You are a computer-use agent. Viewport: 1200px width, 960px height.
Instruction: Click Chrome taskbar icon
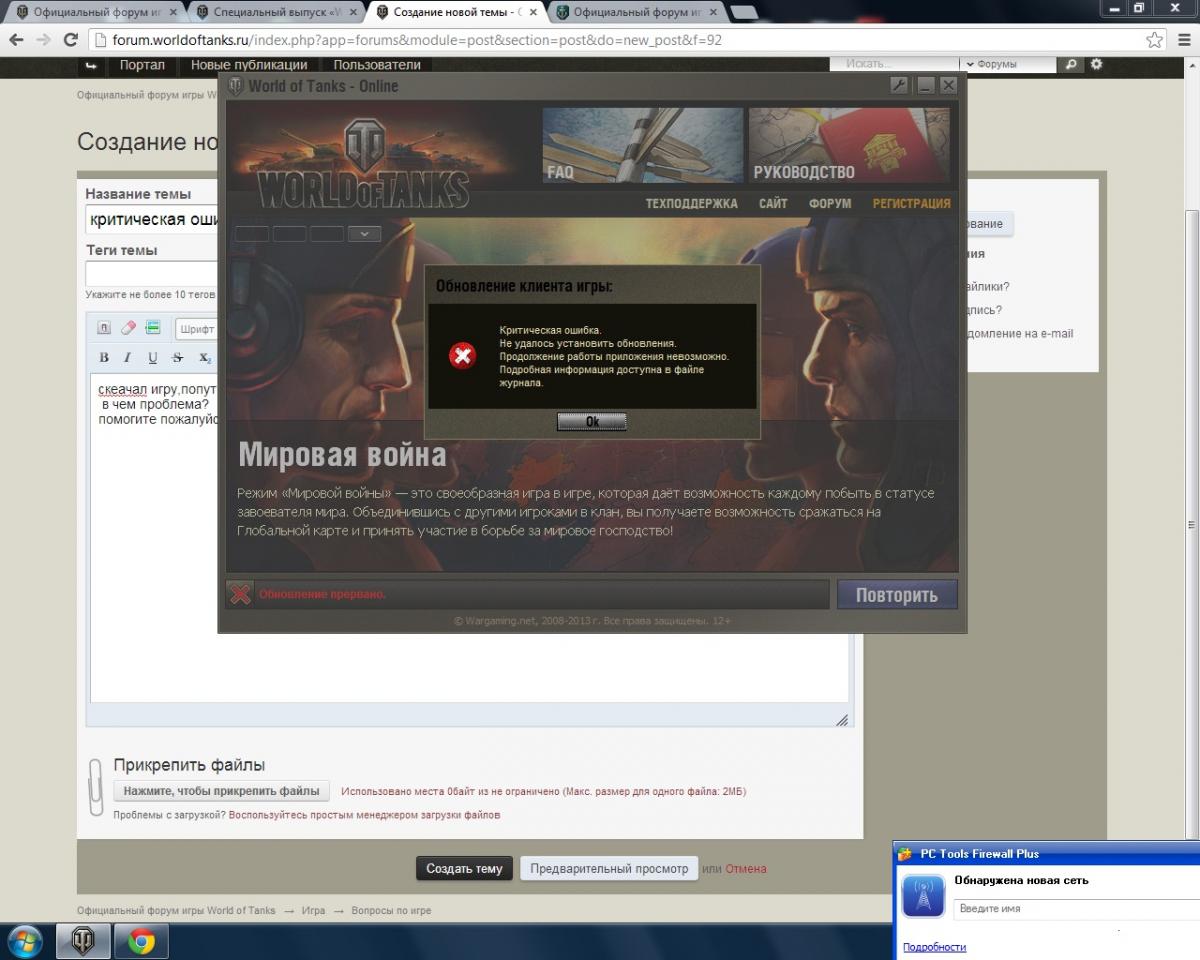141,941
